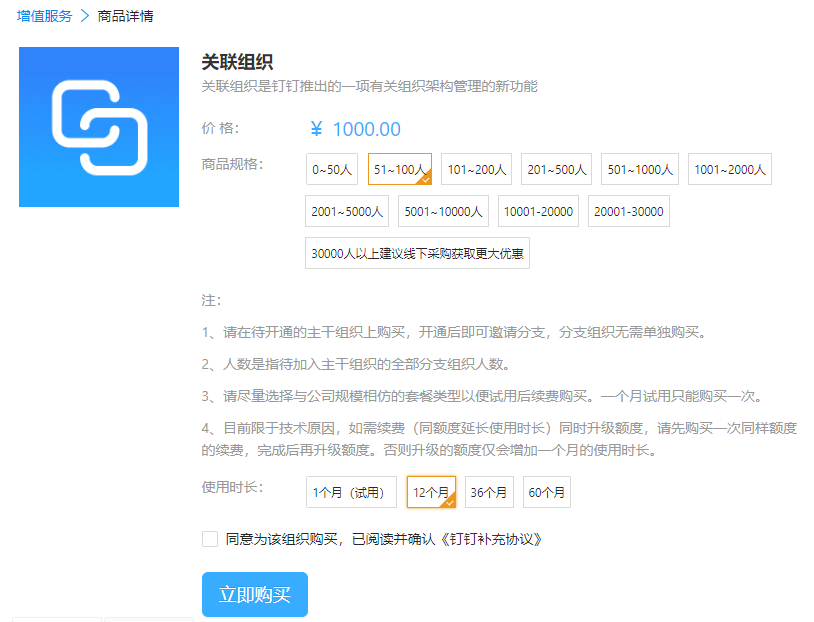814x622 pixels.
Task: Click the 商品规格 label
Action: [233, 164]
